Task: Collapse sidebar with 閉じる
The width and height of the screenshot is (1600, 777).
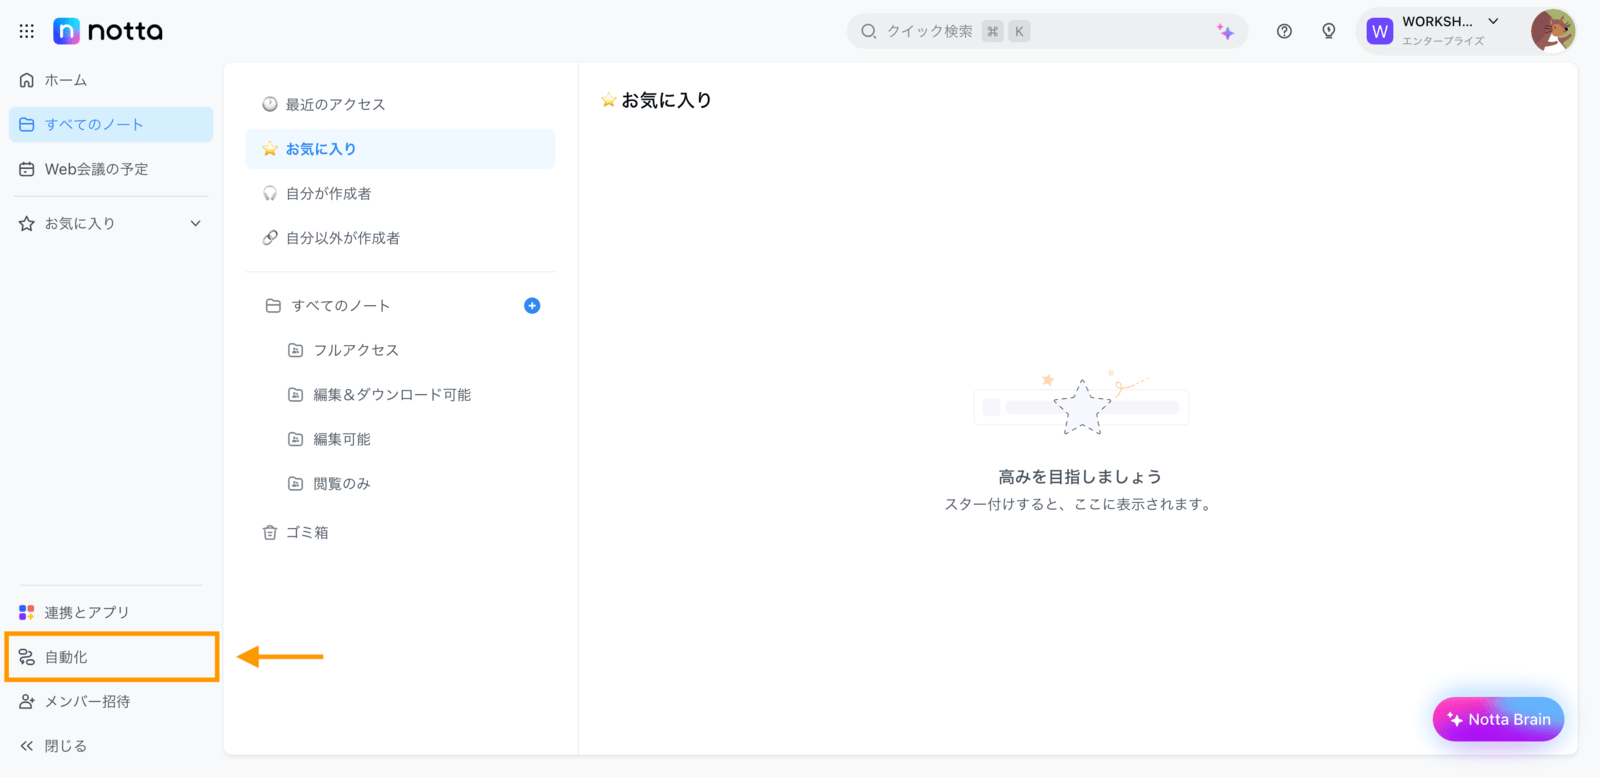Action: [x=111, y=746]
